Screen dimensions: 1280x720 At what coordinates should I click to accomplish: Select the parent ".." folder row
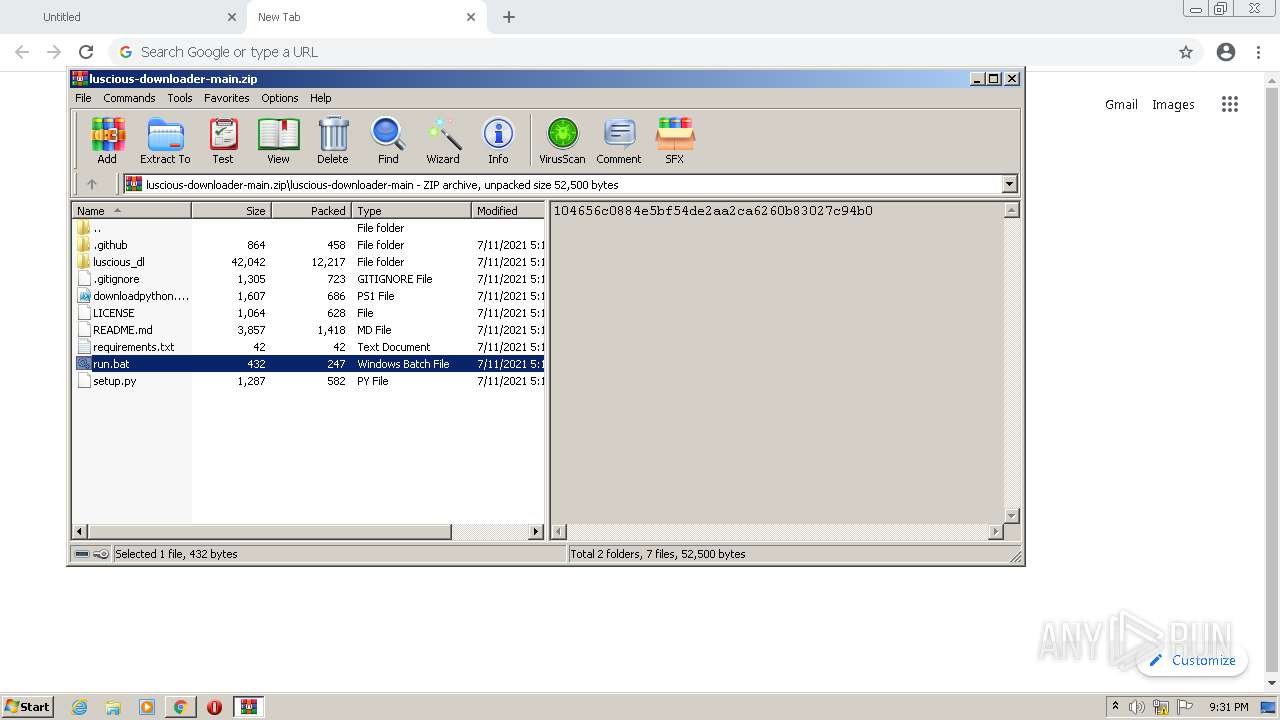(309, 228)
